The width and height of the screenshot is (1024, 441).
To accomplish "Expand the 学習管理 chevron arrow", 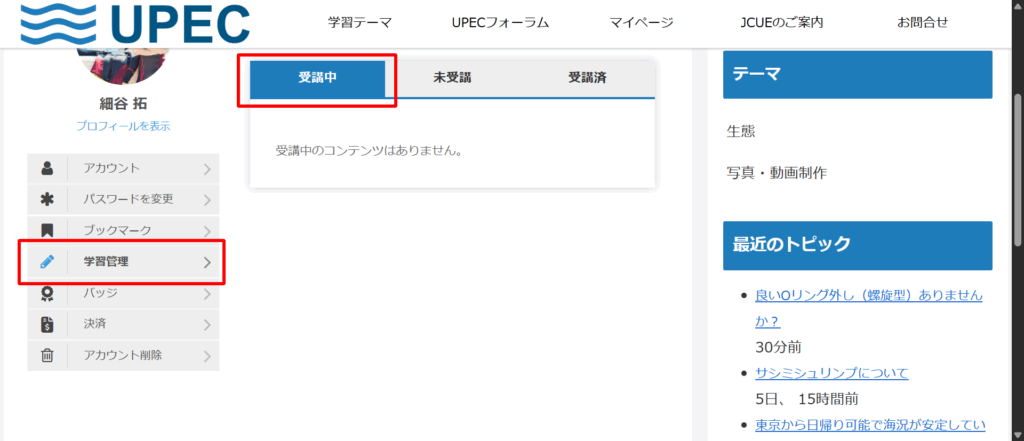I will (207, 263).
